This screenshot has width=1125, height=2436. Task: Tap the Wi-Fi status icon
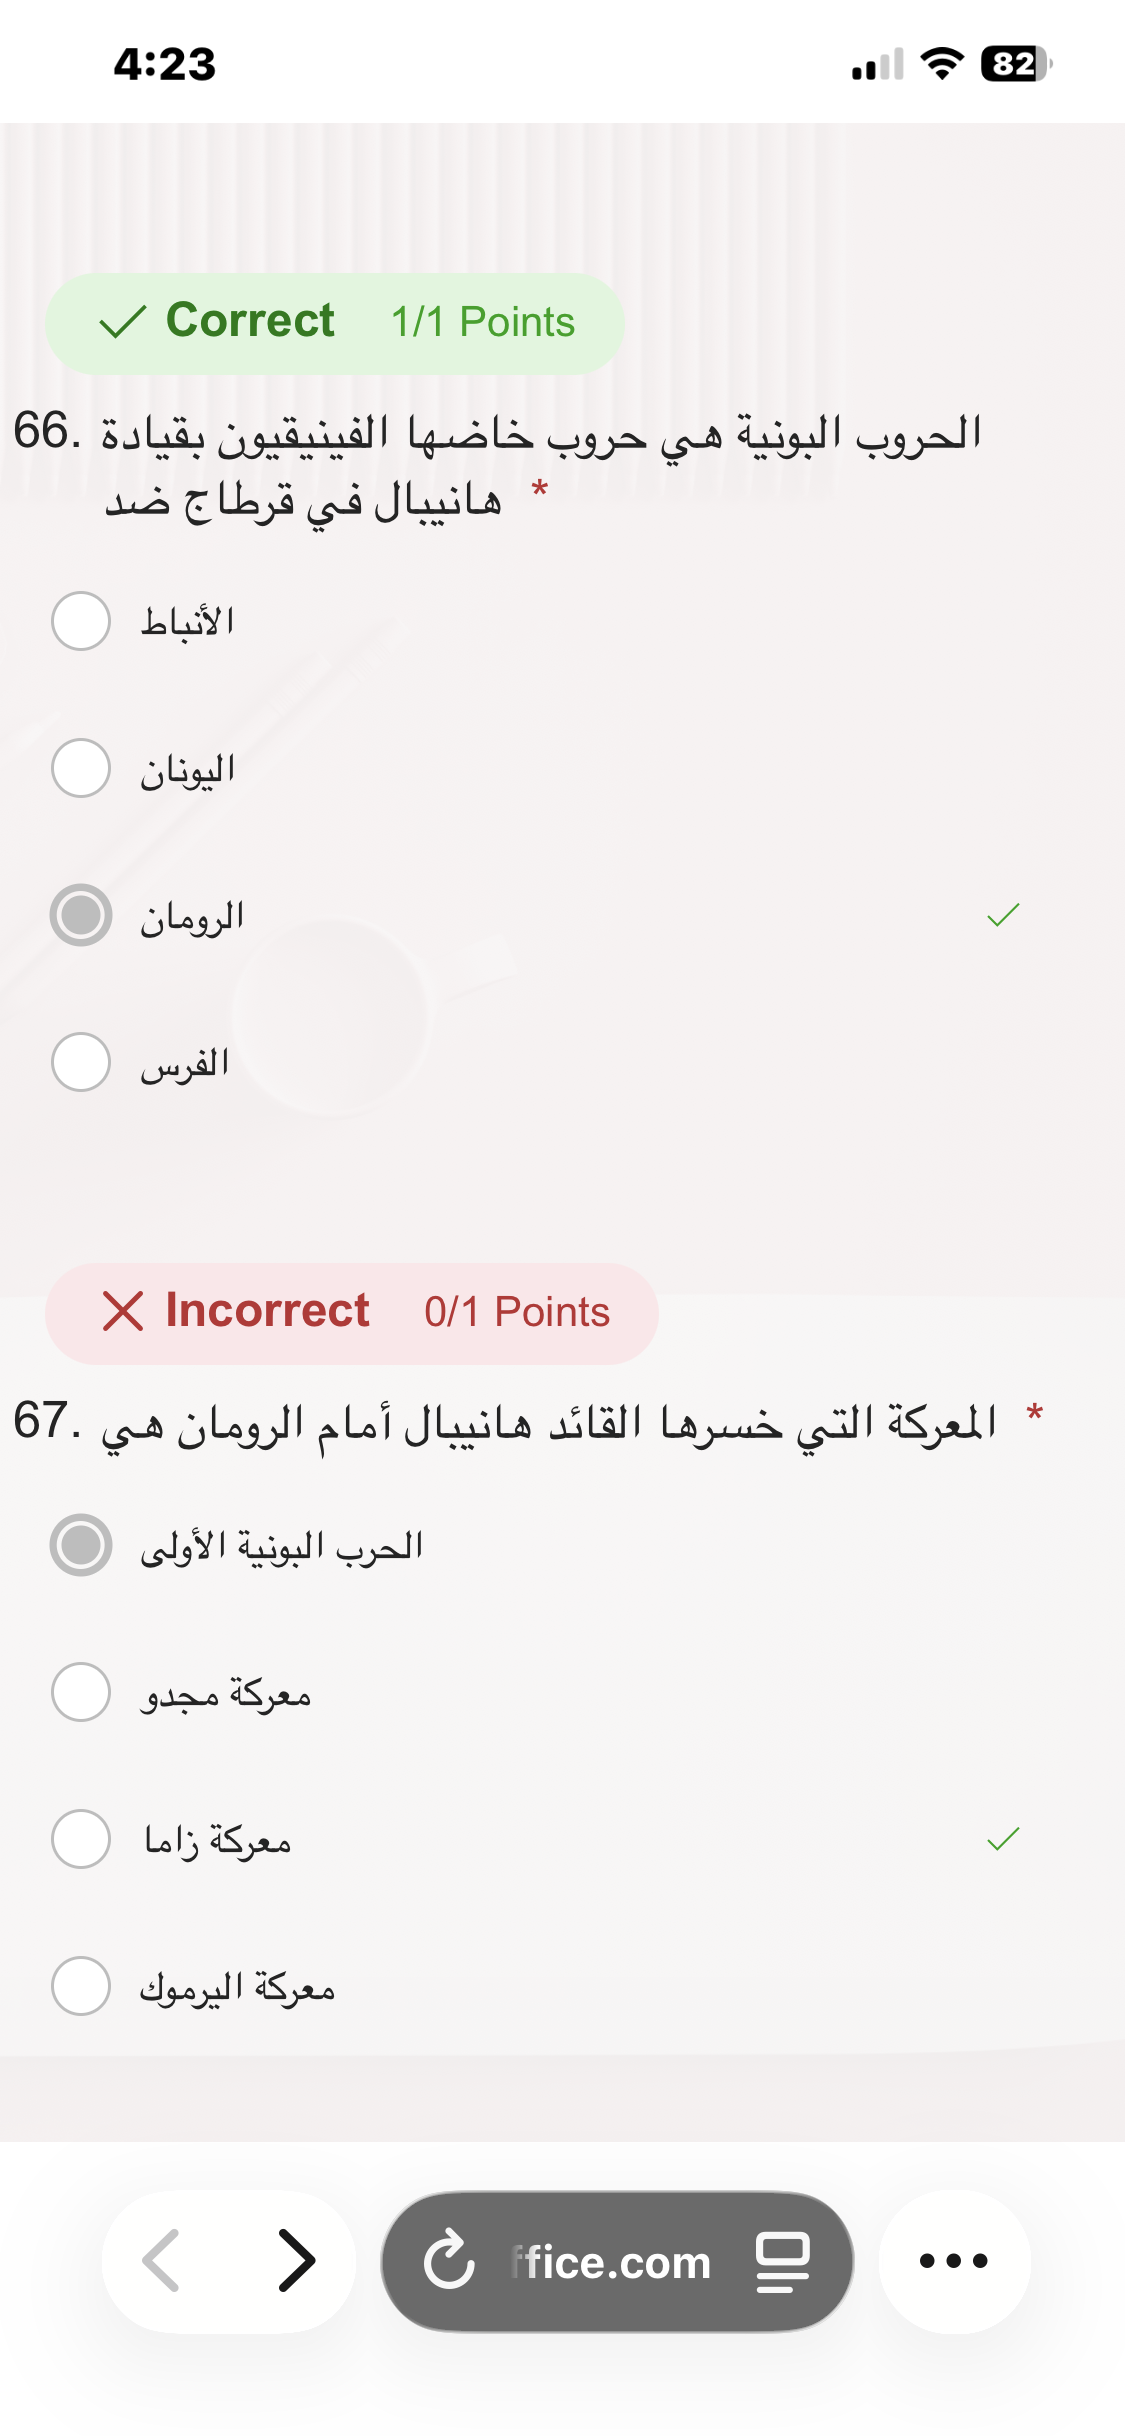(941, 64)
